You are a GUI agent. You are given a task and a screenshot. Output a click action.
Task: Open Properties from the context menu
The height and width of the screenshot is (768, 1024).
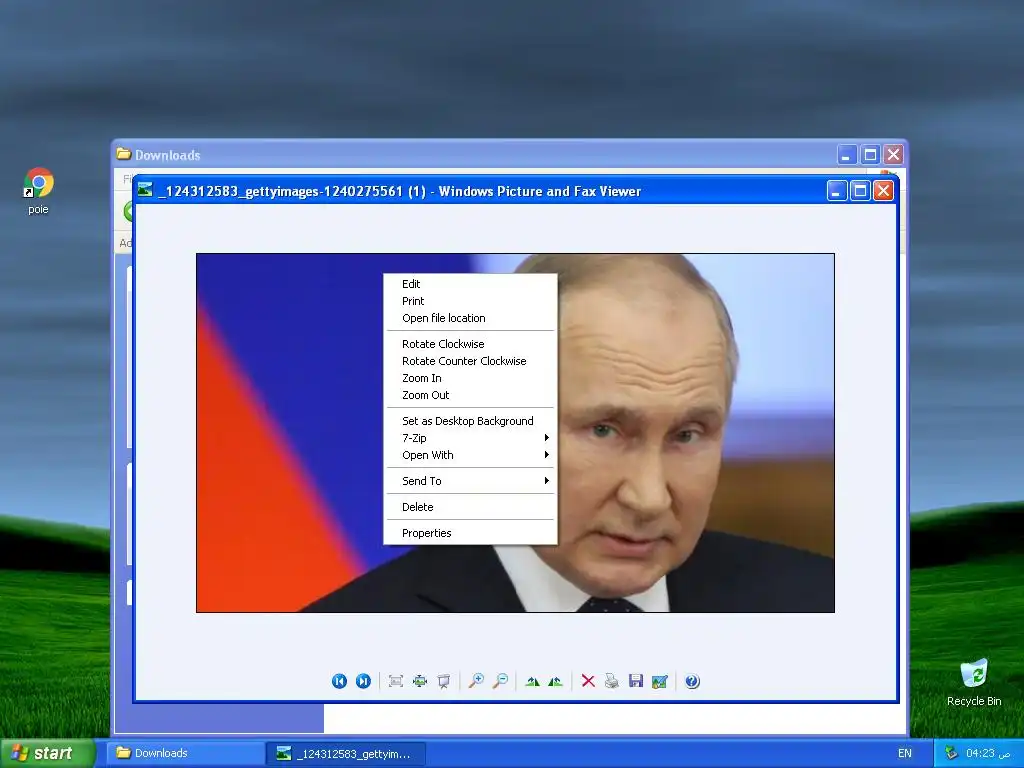click(x=470, y=534)
